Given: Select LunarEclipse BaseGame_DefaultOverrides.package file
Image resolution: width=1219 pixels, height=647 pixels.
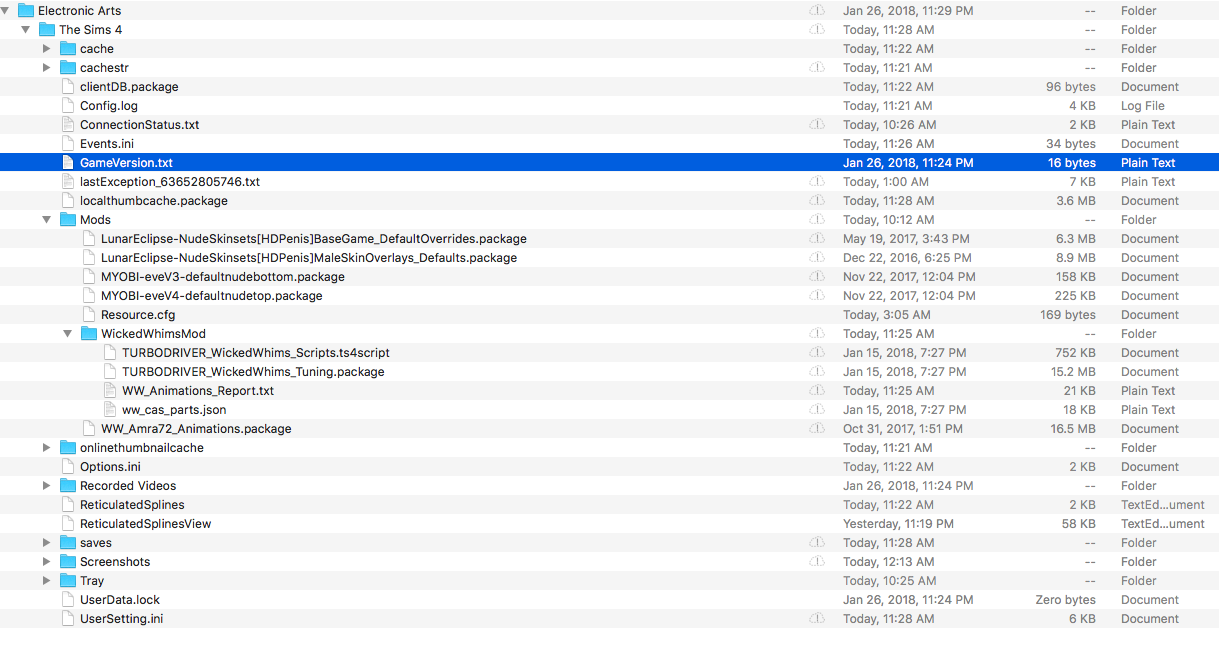Looking at the screenshot, I should tap(314, 239).
